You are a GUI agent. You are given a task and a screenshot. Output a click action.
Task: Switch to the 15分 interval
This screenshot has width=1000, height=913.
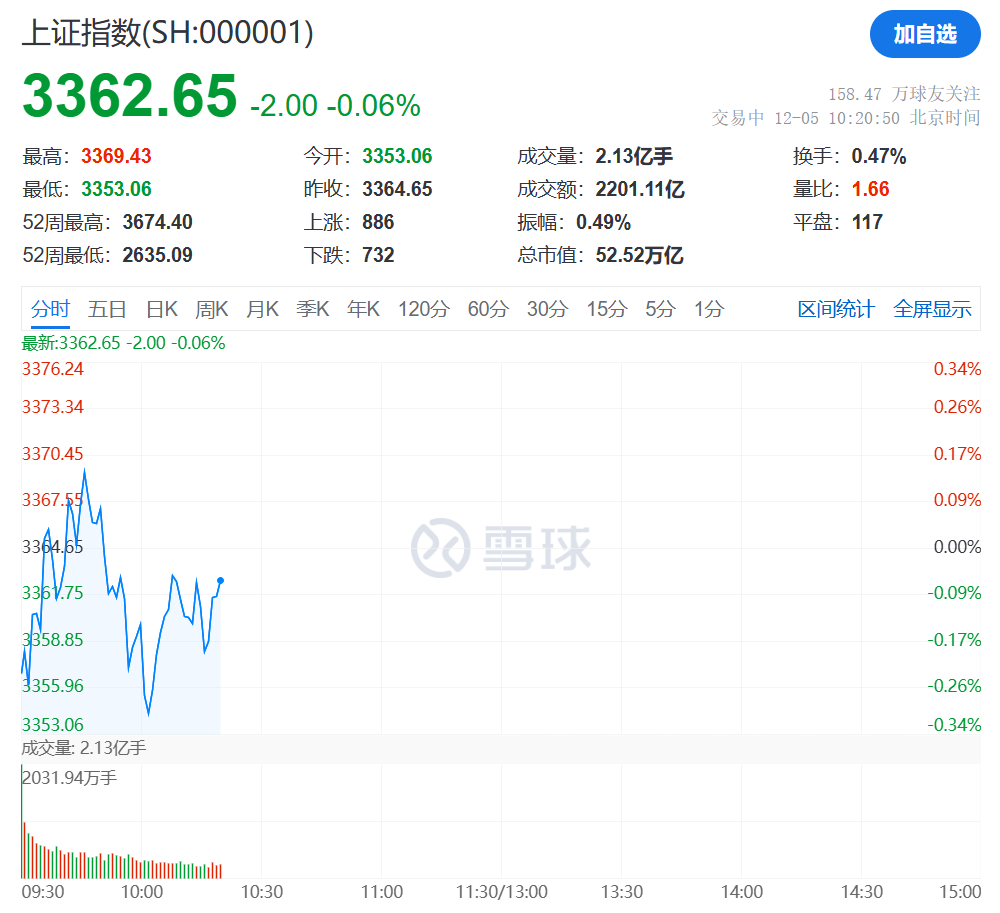pos(606,309)
